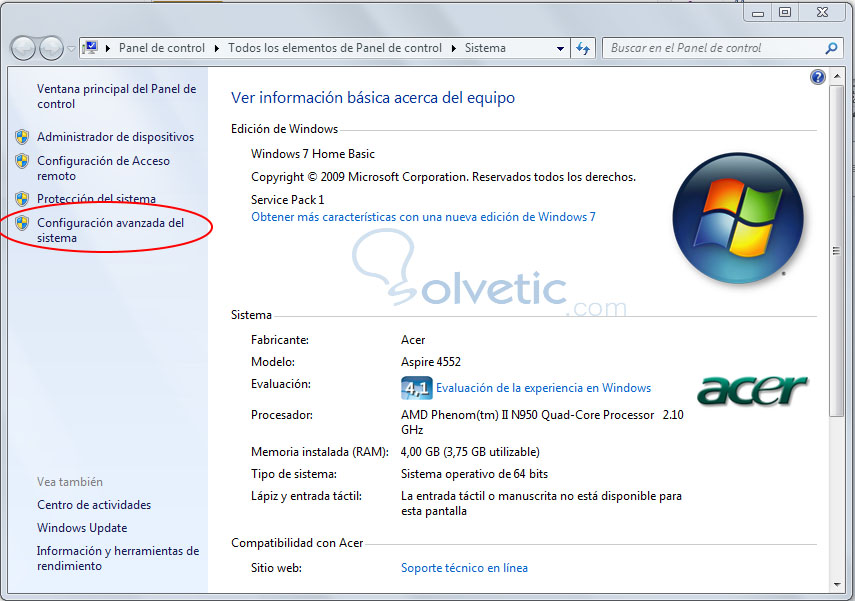This screenshot has width=855, height=601.
Task: Expand arrow before Sistema breadcrumb
Action: (x=454, y=49)
